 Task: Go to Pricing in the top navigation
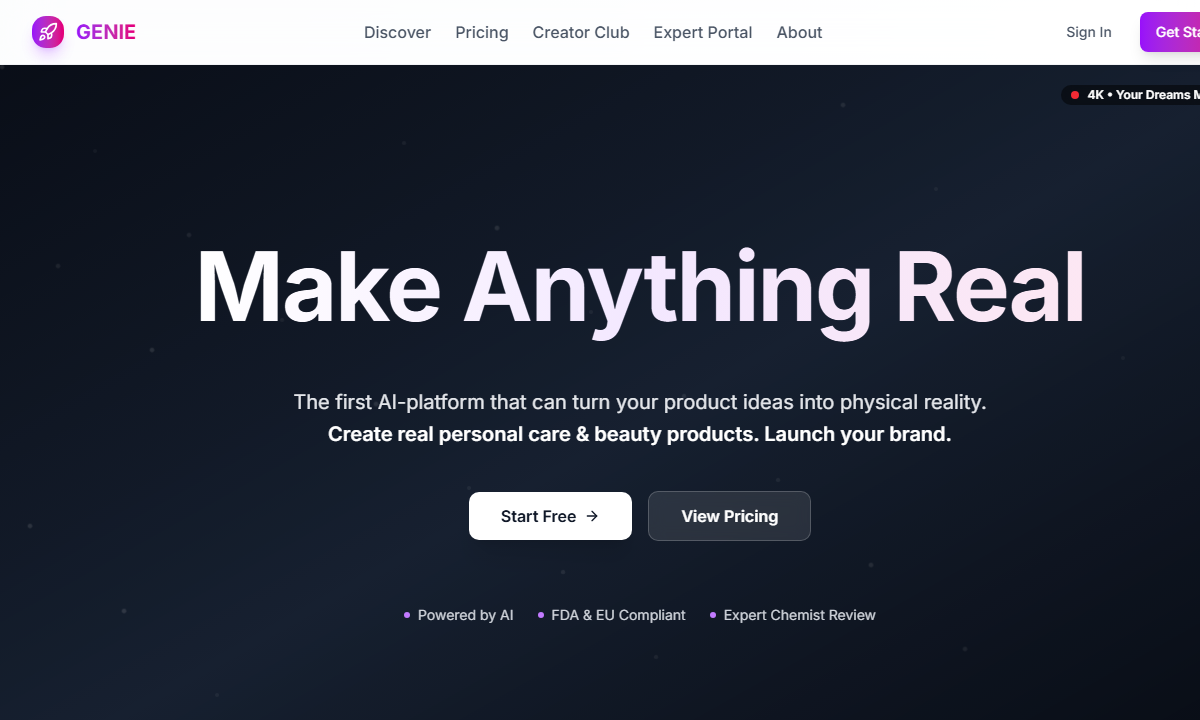pyautogui.click(x=481, y=32)
